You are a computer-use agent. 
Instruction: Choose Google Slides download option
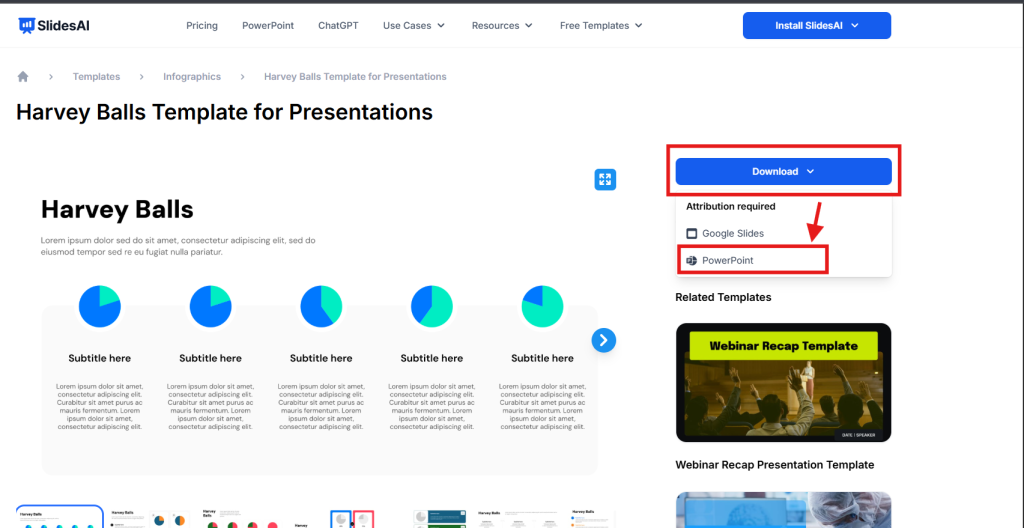pos(724,233)
